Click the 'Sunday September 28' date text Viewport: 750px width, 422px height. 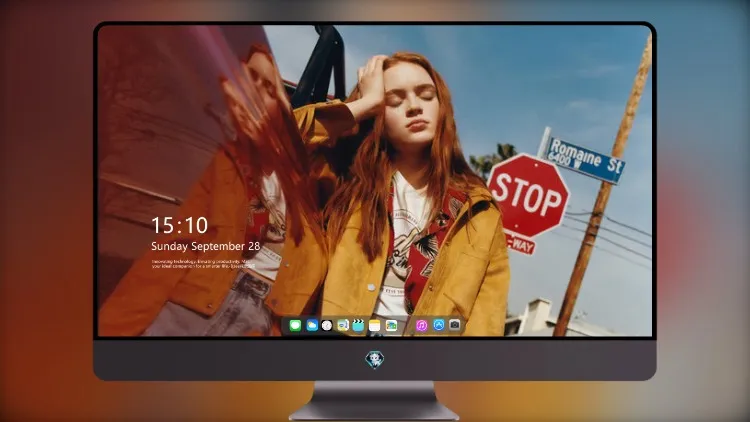(206, 246)
